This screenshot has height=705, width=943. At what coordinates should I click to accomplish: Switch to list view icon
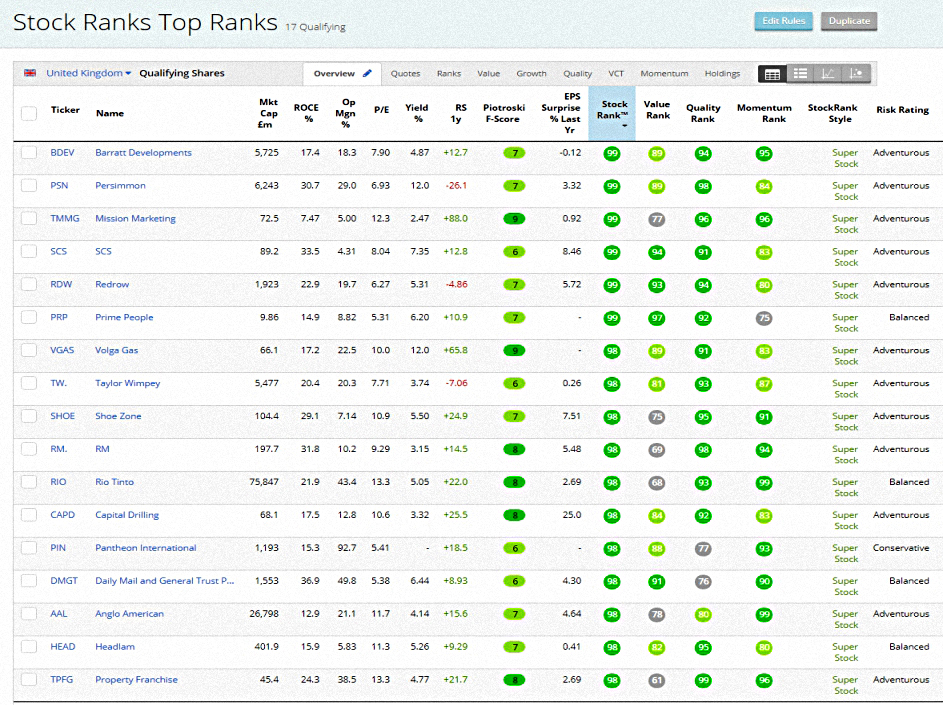point(800,74)
